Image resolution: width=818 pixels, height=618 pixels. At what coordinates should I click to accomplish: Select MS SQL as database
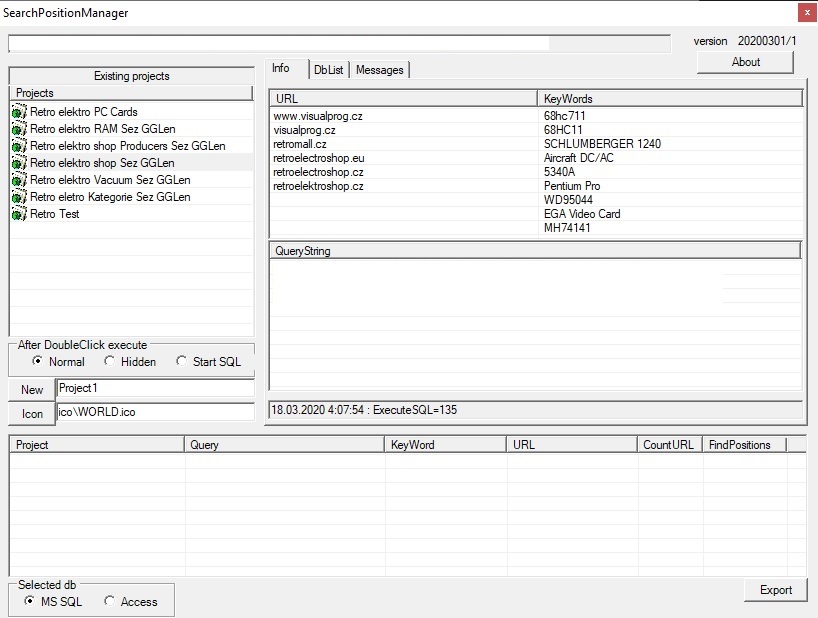[30, 601]
